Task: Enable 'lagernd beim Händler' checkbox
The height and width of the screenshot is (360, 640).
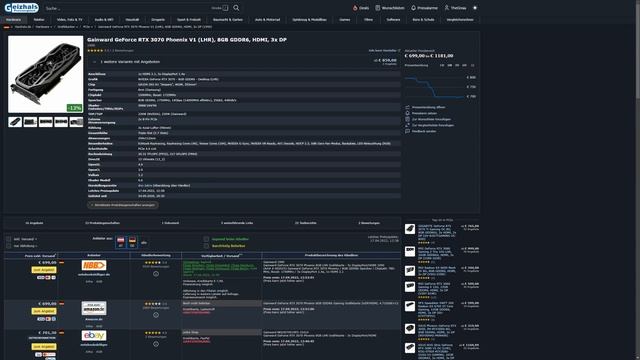Action: (207, 239)
